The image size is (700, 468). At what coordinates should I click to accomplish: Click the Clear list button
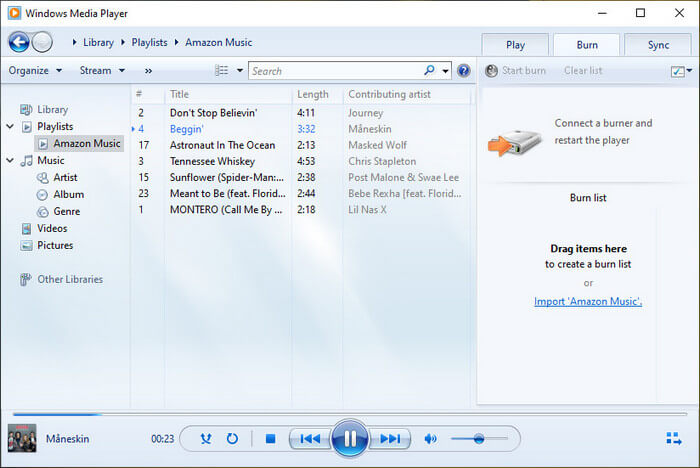(x=583, y=71)
